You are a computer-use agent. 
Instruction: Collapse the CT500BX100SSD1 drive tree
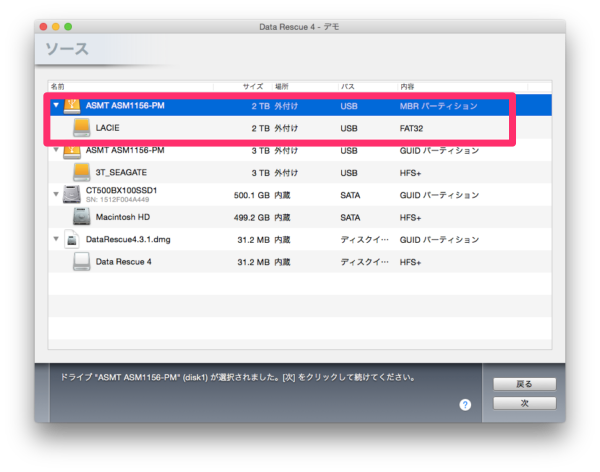pos(56,194)
